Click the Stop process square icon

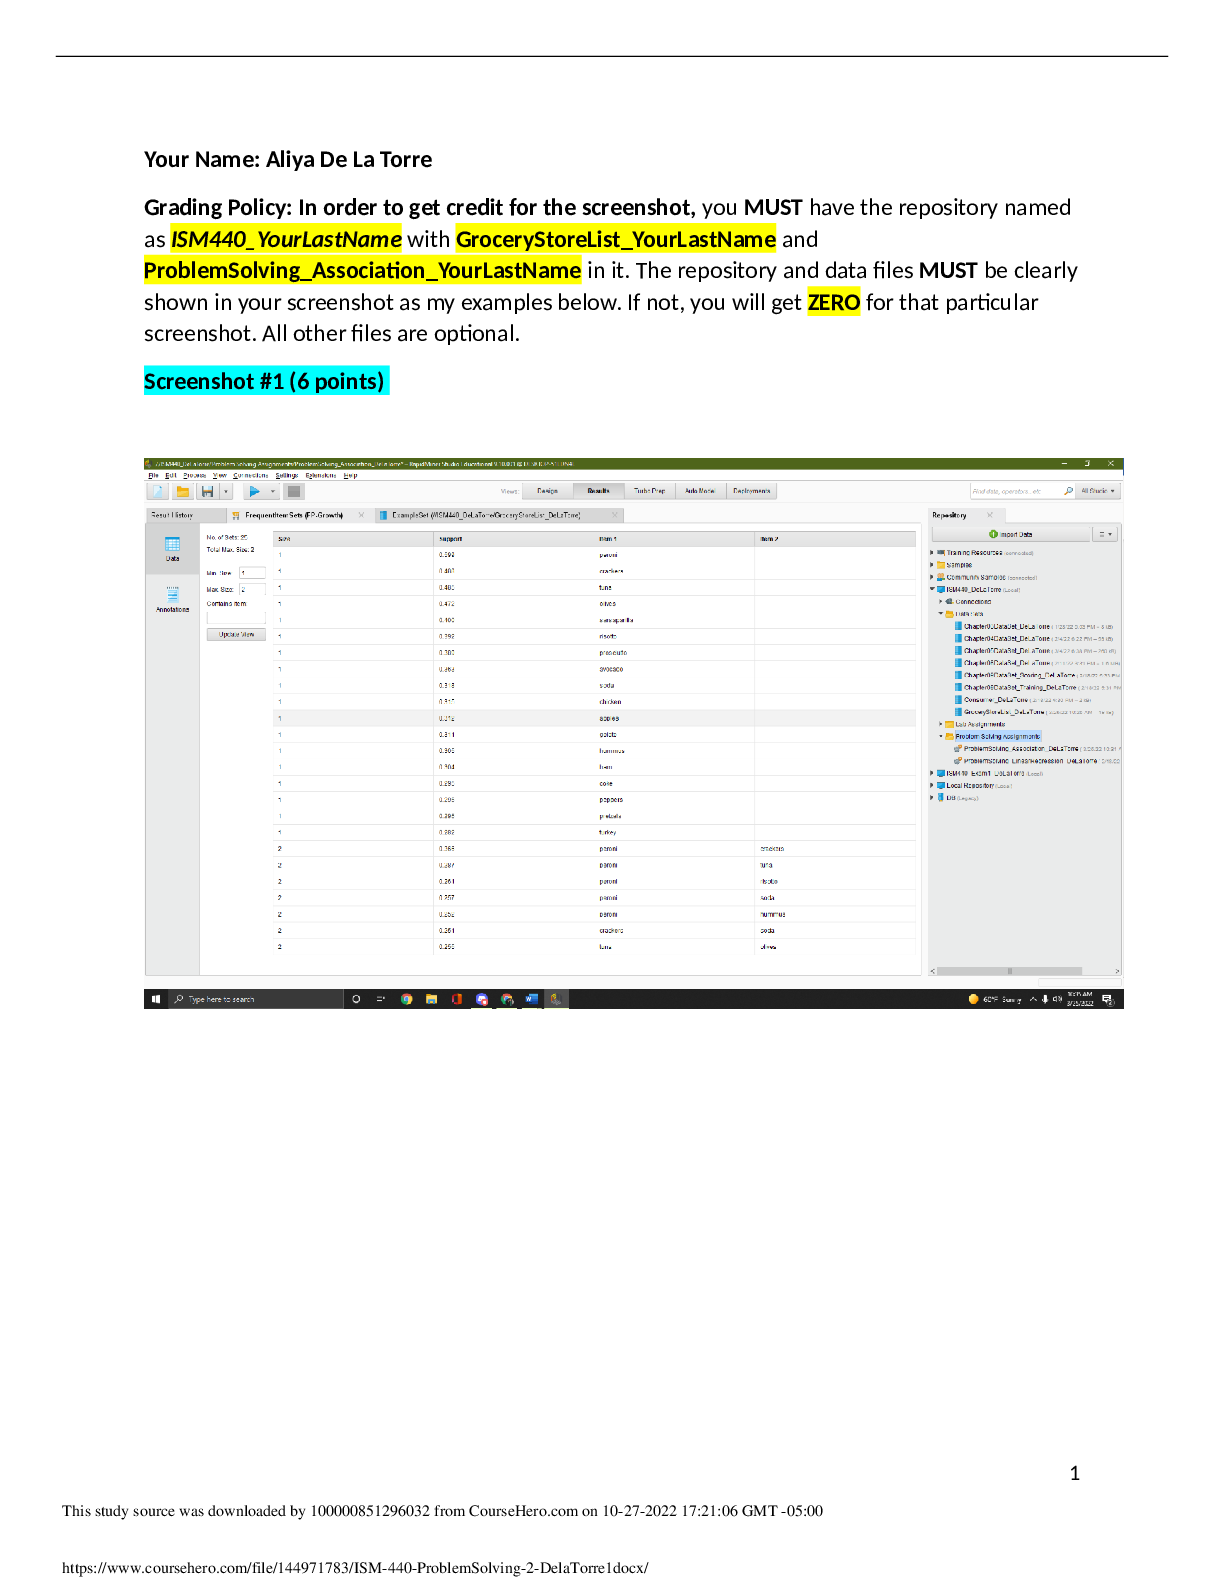(293, 491)
